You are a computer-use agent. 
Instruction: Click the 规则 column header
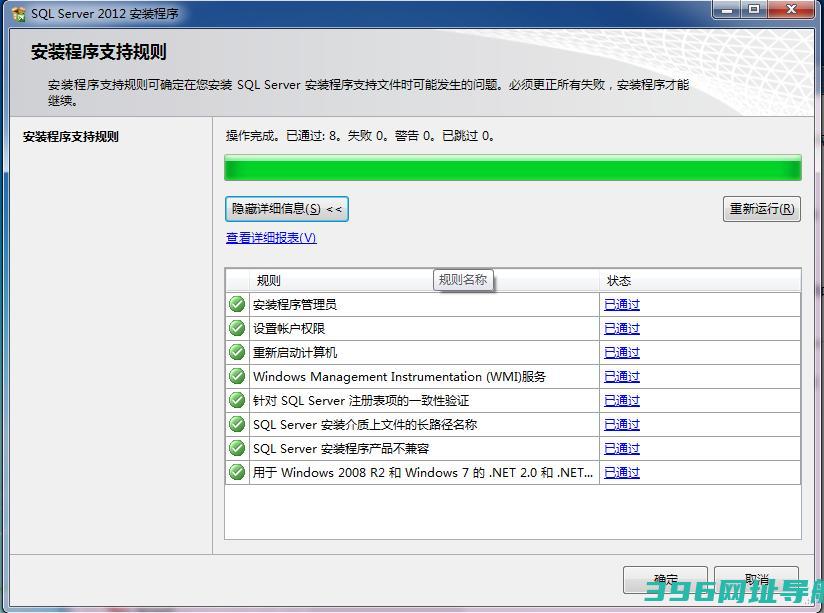click(425, 280)
